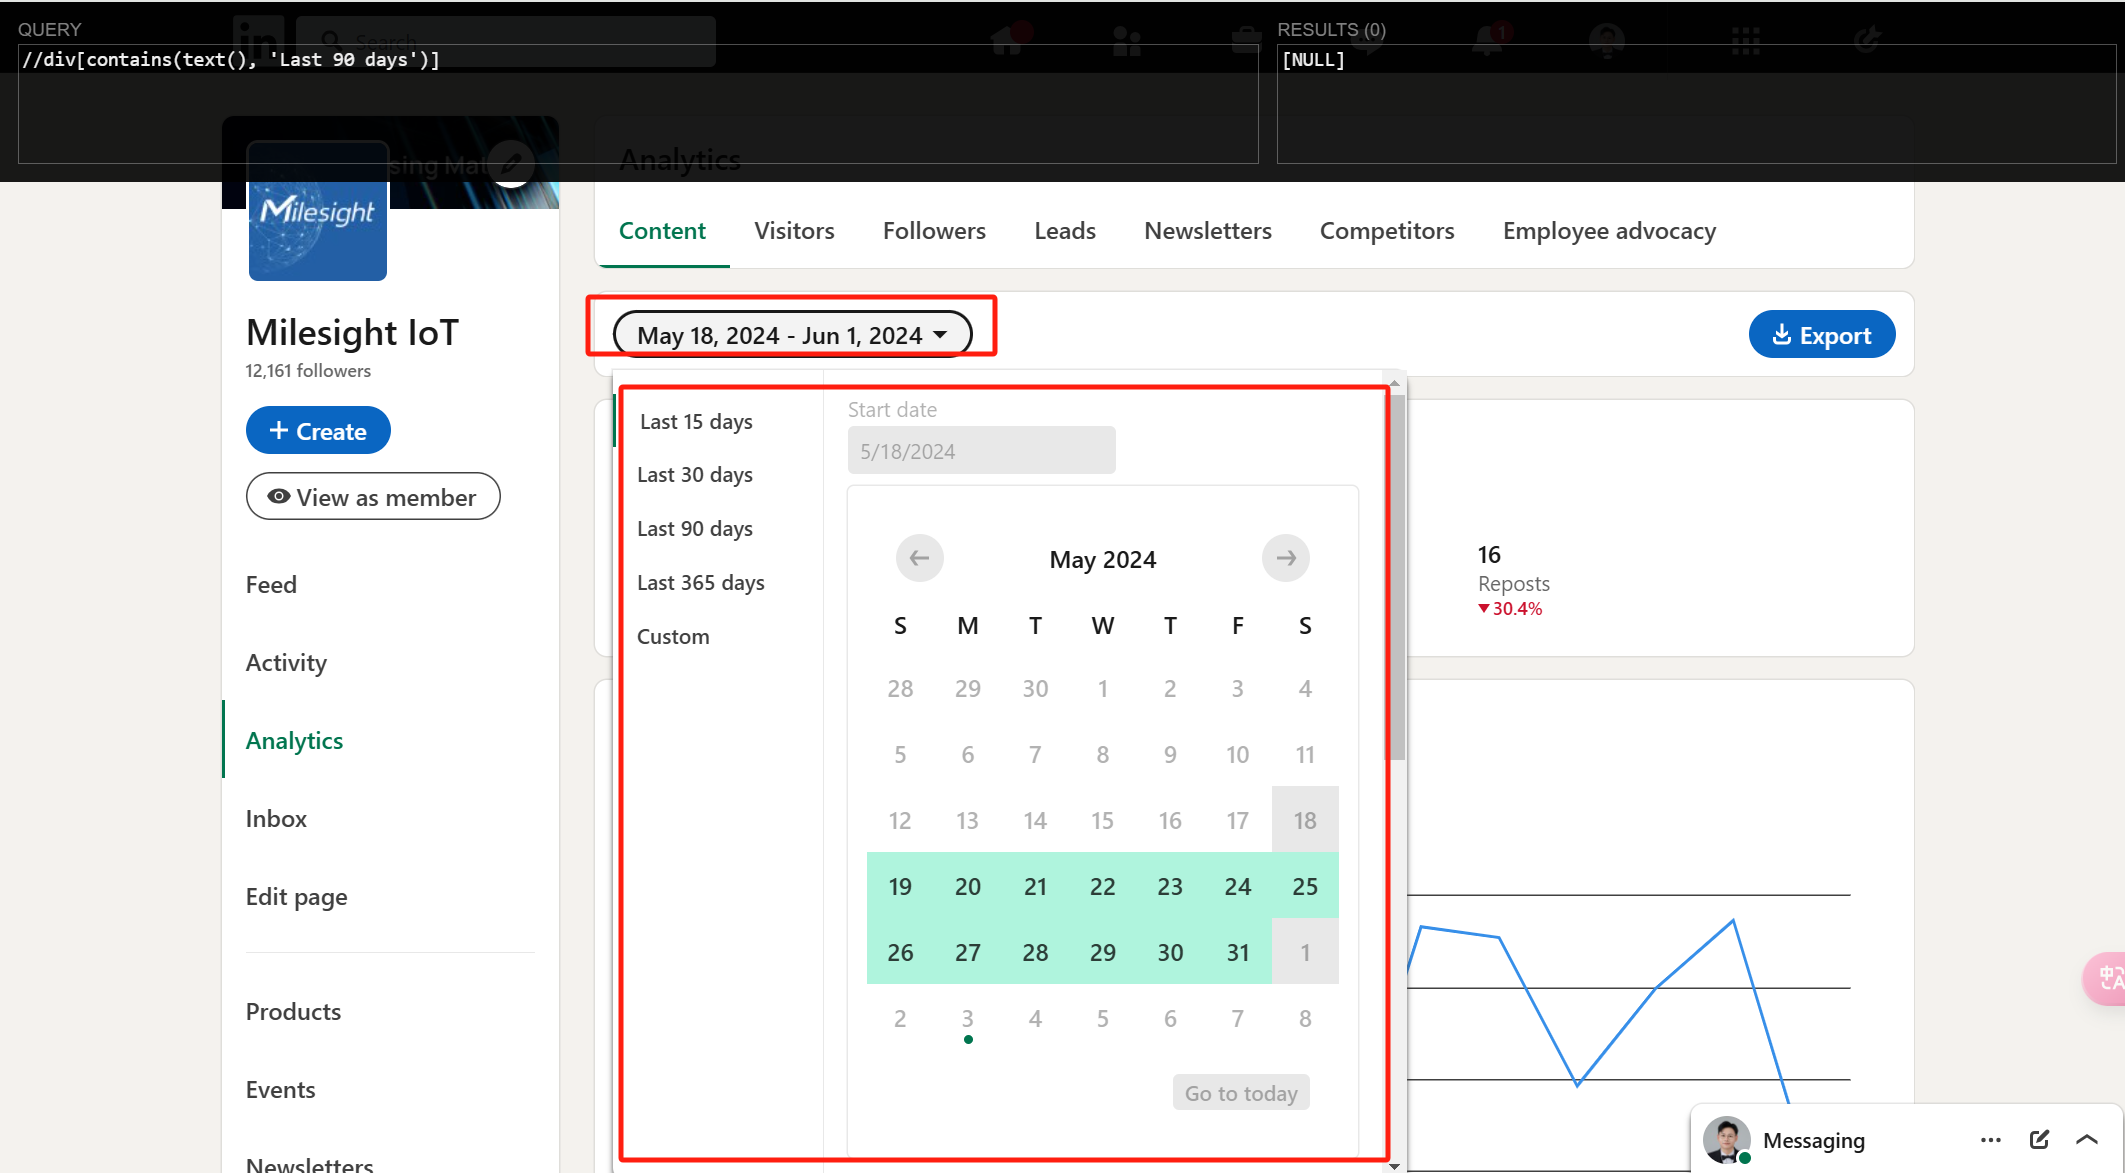Click the Go to today button
This screenshot has width=2125, height=1173.
(x=1240, y=1093)
